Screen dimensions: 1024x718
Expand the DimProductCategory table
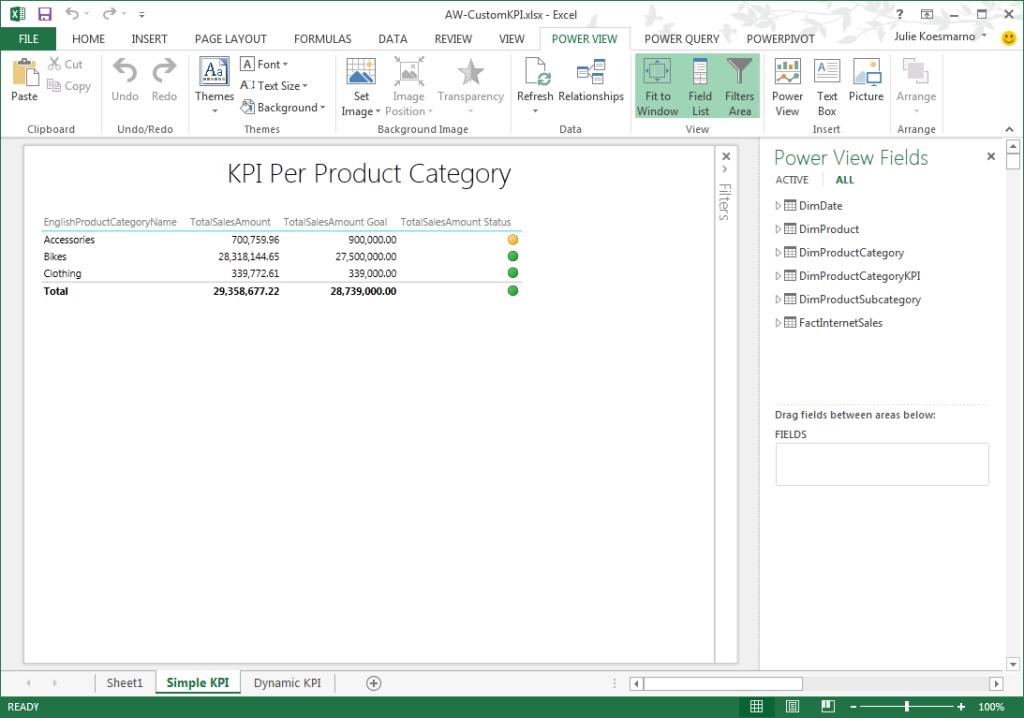pos(778,253)
